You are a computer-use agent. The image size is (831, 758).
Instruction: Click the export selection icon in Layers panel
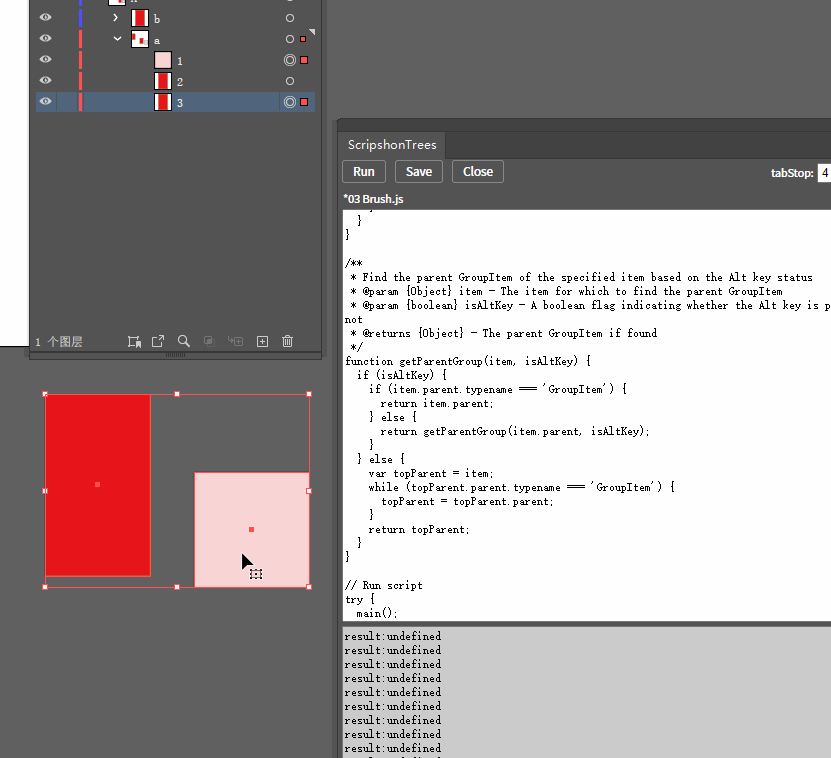point(158,341)
